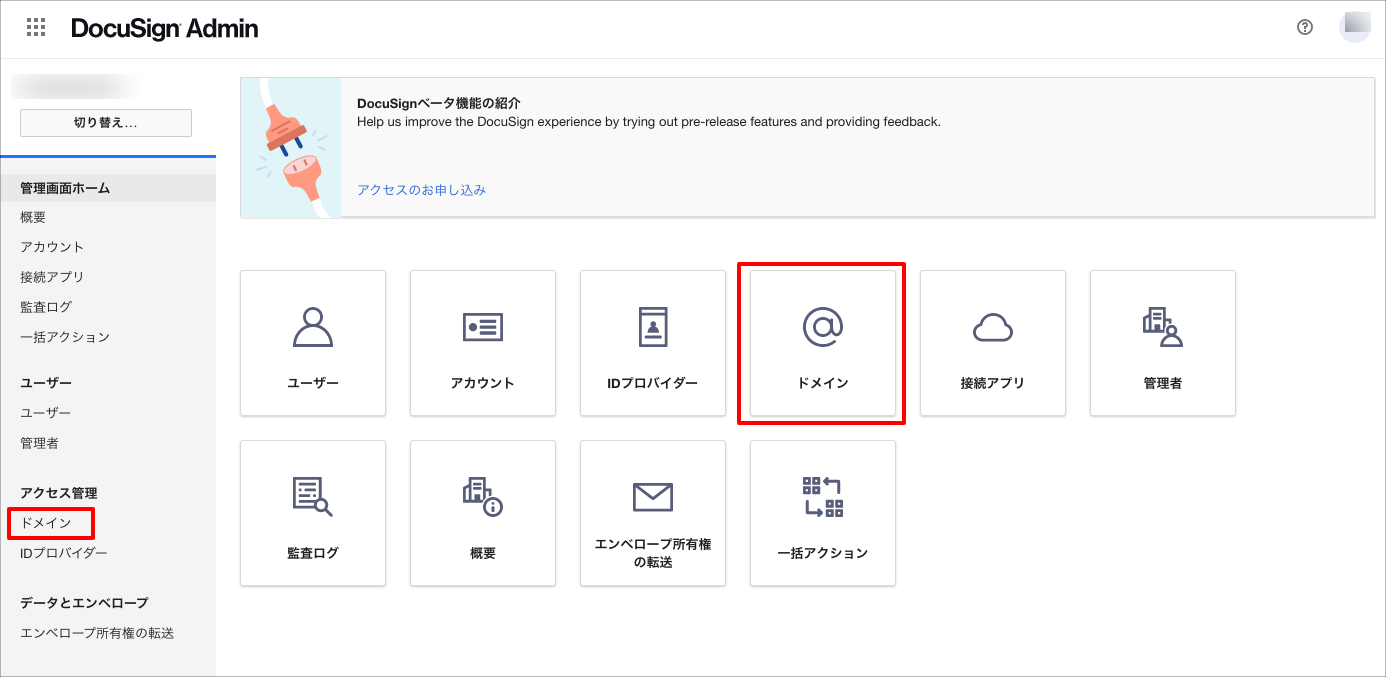Image resolution: width=1386 pixels, height=677 pixels.
Task: Select 接続アプリ in the sidebar
Action: click(52, 277)
